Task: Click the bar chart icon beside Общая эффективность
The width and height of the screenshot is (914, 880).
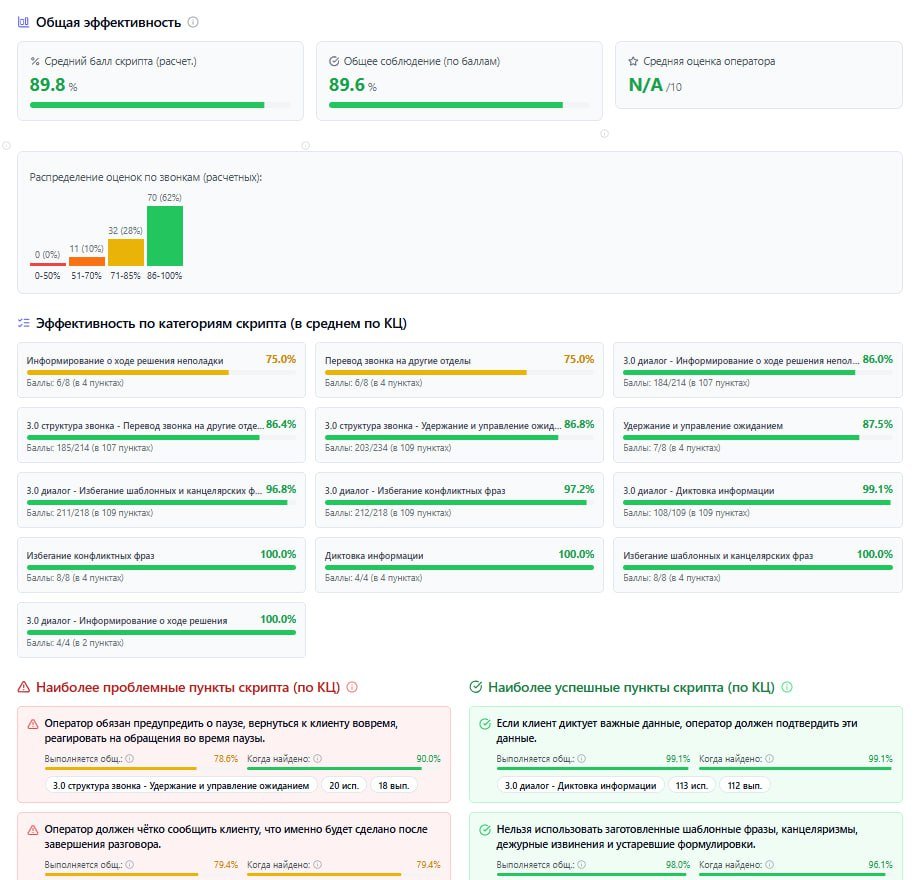Action: 22,20
